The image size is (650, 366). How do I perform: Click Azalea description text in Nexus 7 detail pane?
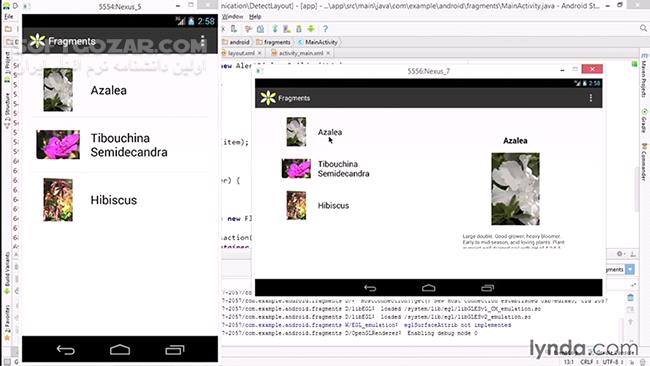[x=514, y=241]
